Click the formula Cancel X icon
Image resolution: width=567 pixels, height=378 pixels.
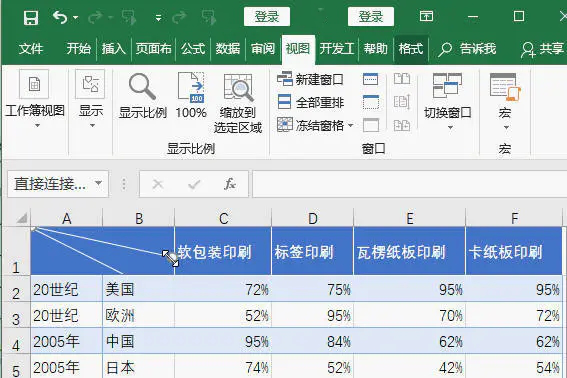158,184
